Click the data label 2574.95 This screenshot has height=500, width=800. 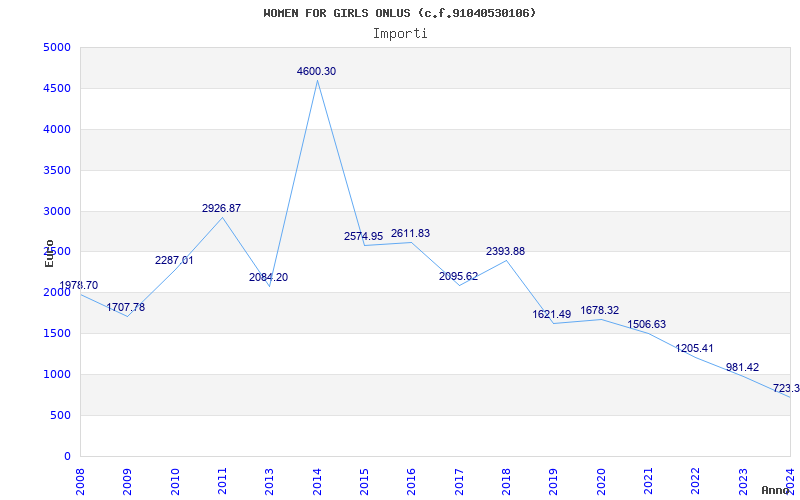[x=363, y=236]
